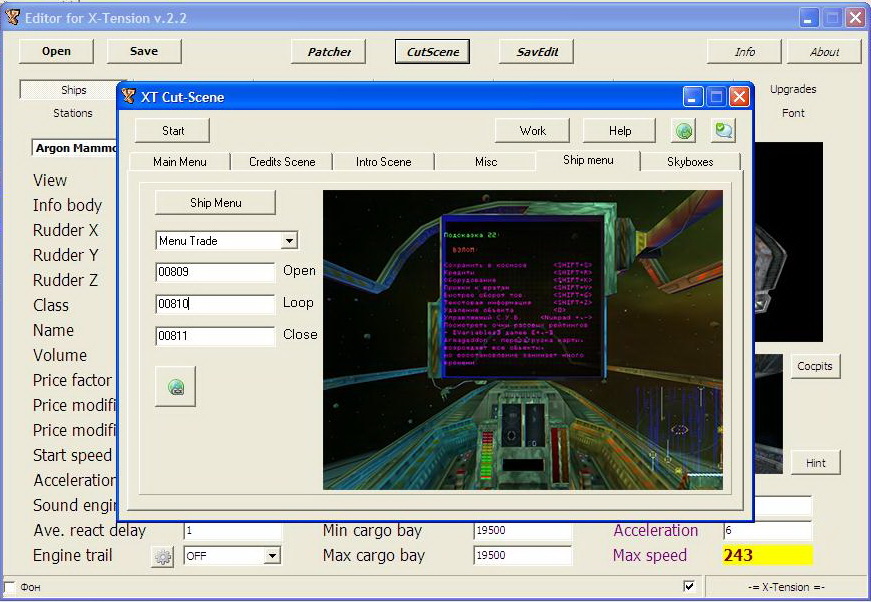Click the green globe icon beside Help

(684, 130)
